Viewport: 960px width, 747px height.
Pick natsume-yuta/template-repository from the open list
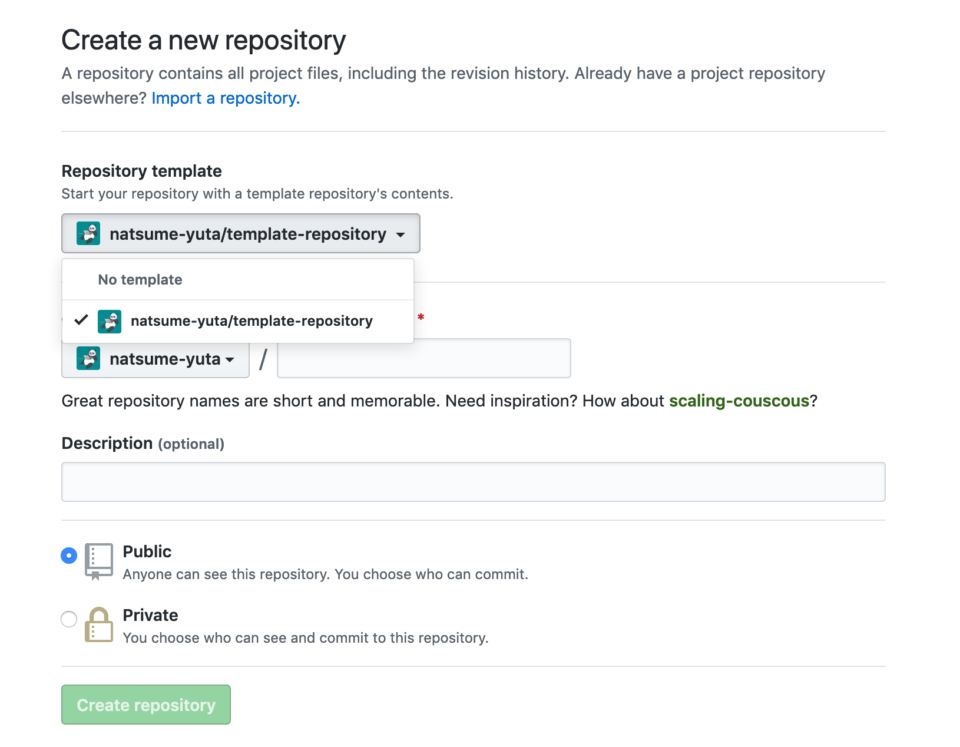point(250,321)
